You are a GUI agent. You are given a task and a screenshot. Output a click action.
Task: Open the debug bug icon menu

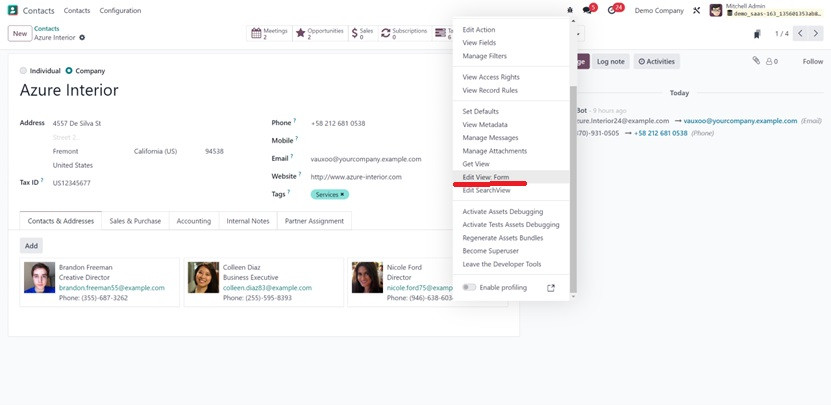(x=570, y=10)
